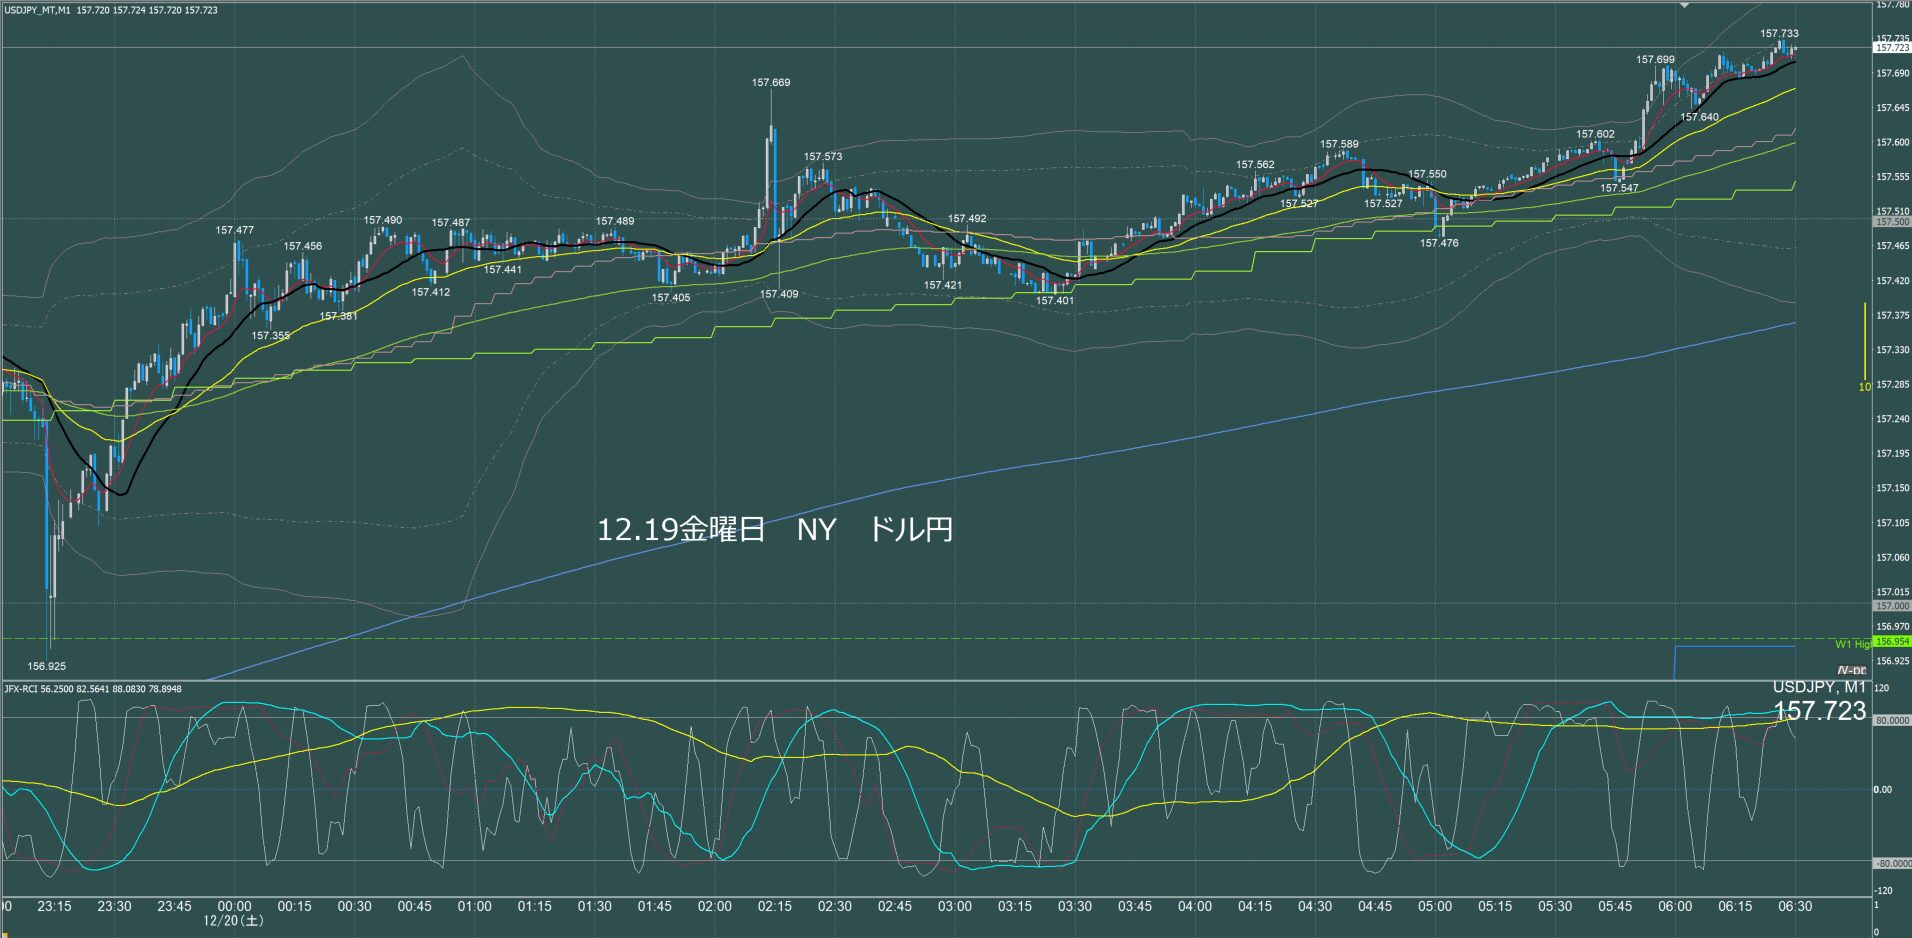Select the W1 High level label
This screenshot has width=1912, height=938.
point(1852,644)
